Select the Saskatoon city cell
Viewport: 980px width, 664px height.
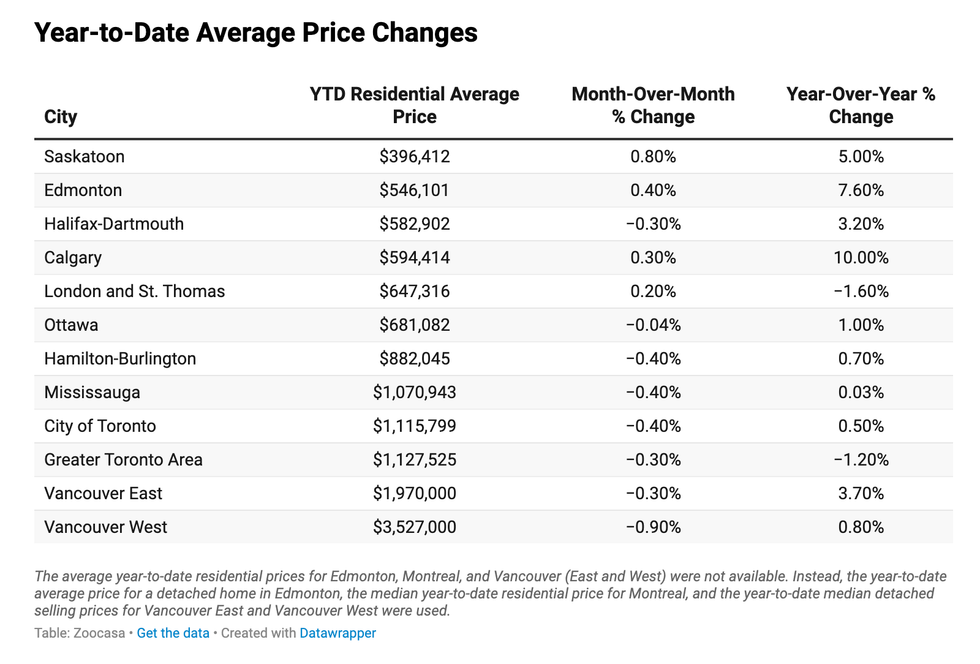pos(84,157)
